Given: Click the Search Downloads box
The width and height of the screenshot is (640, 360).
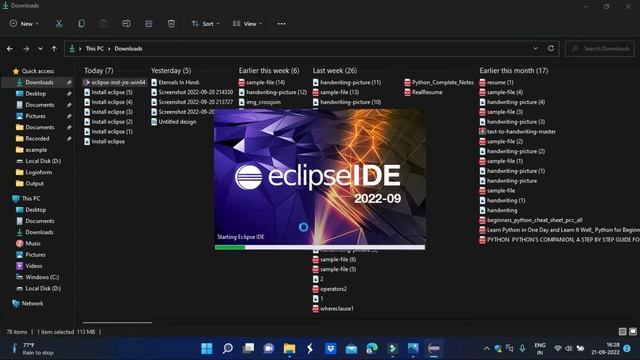Looking at the screenshot, I should click(600, 49).
